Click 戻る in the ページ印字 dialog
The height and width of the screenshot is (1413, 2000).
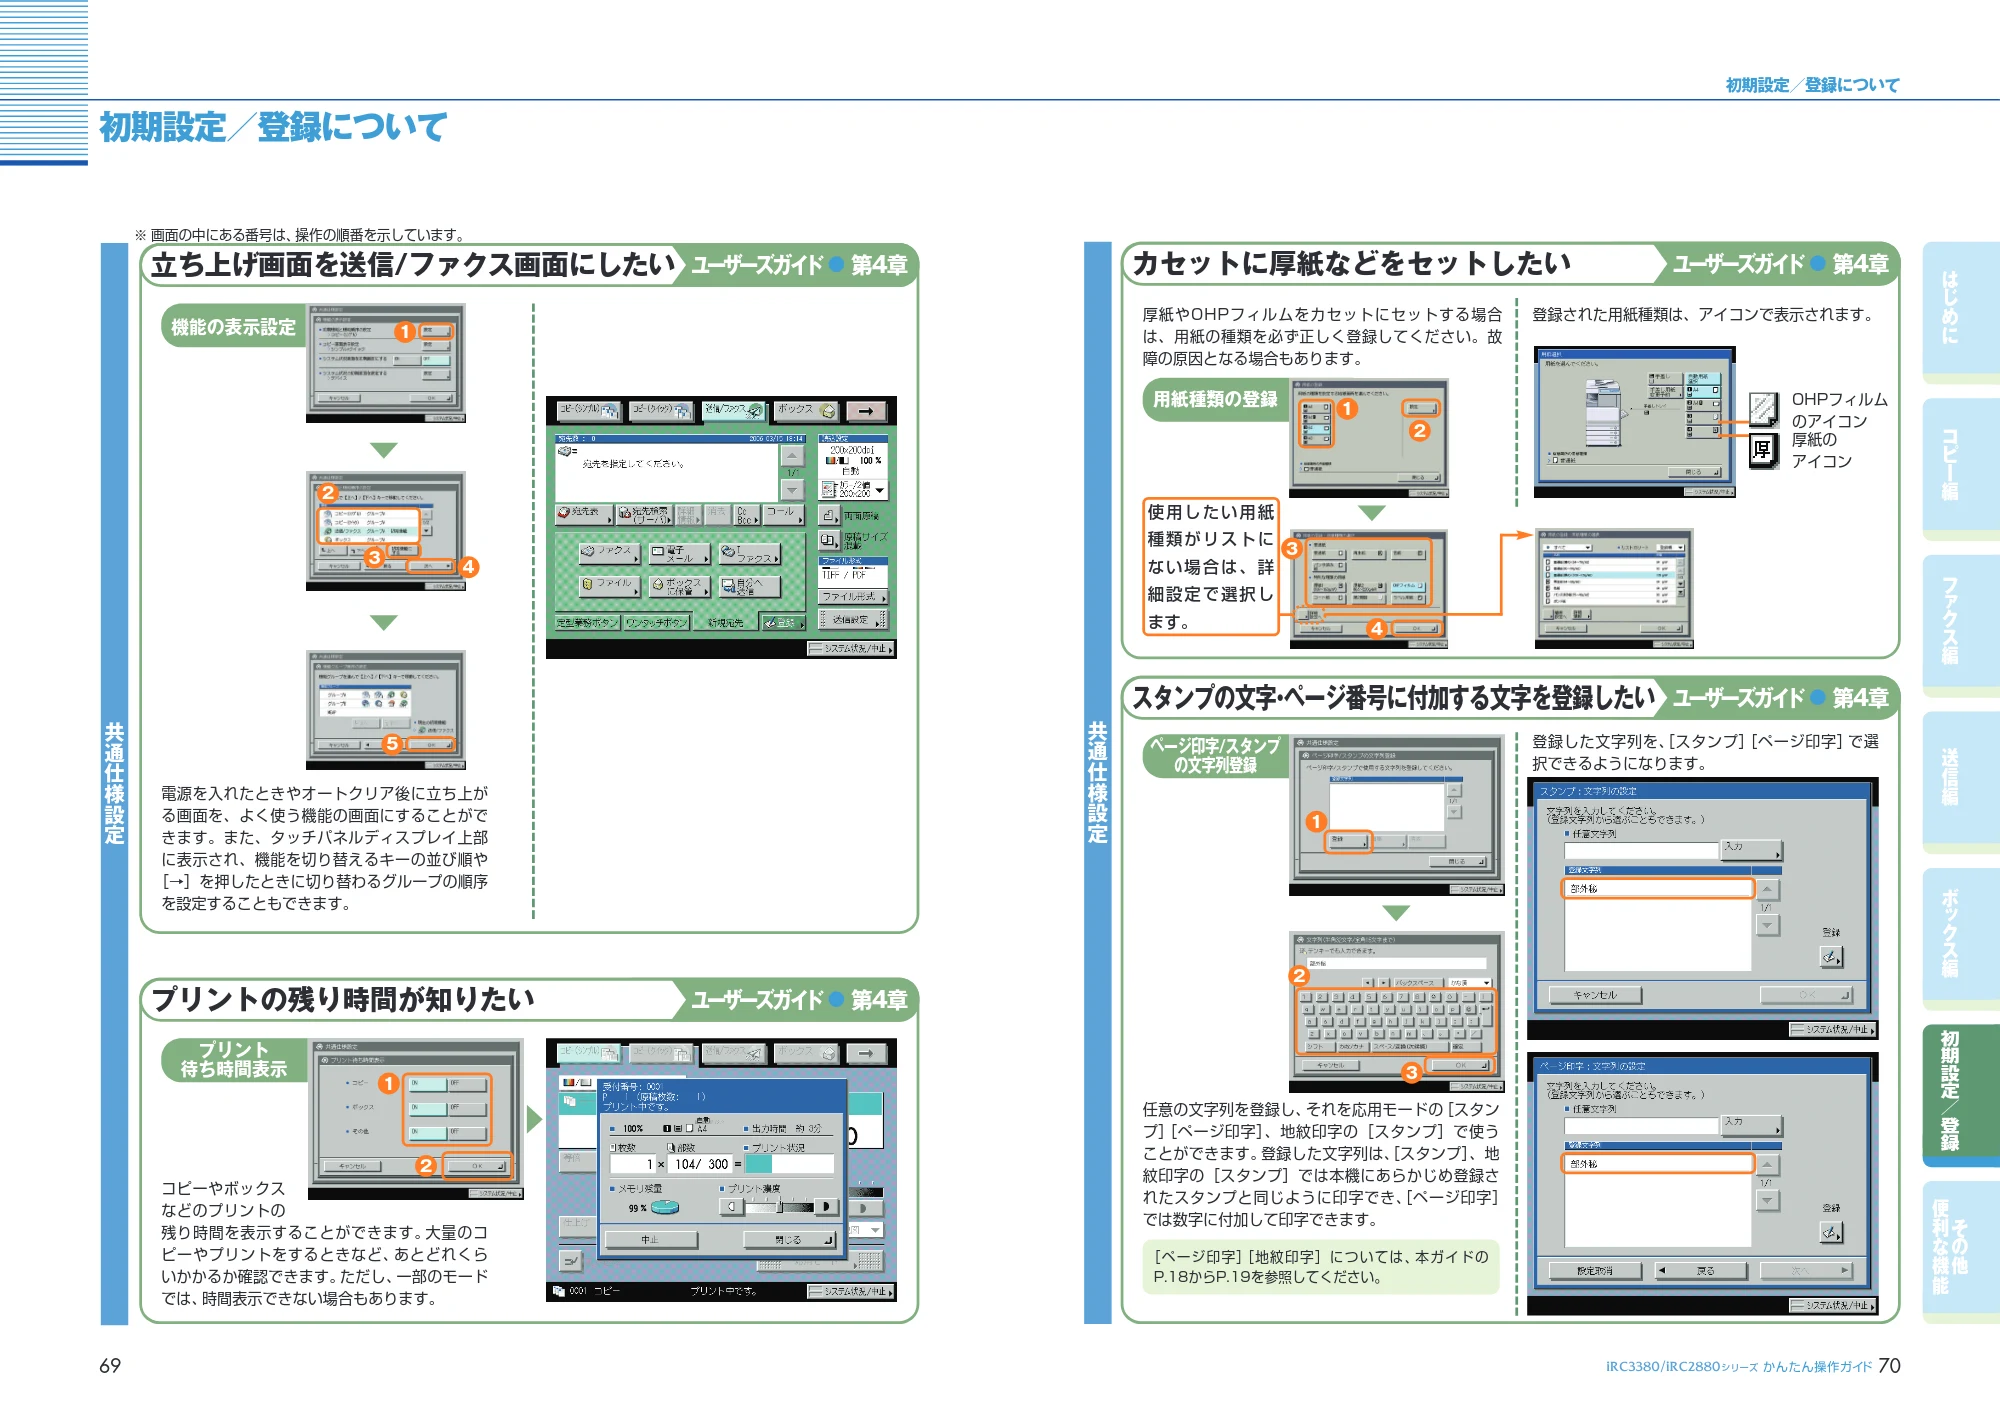[x=1701, y=1271]
